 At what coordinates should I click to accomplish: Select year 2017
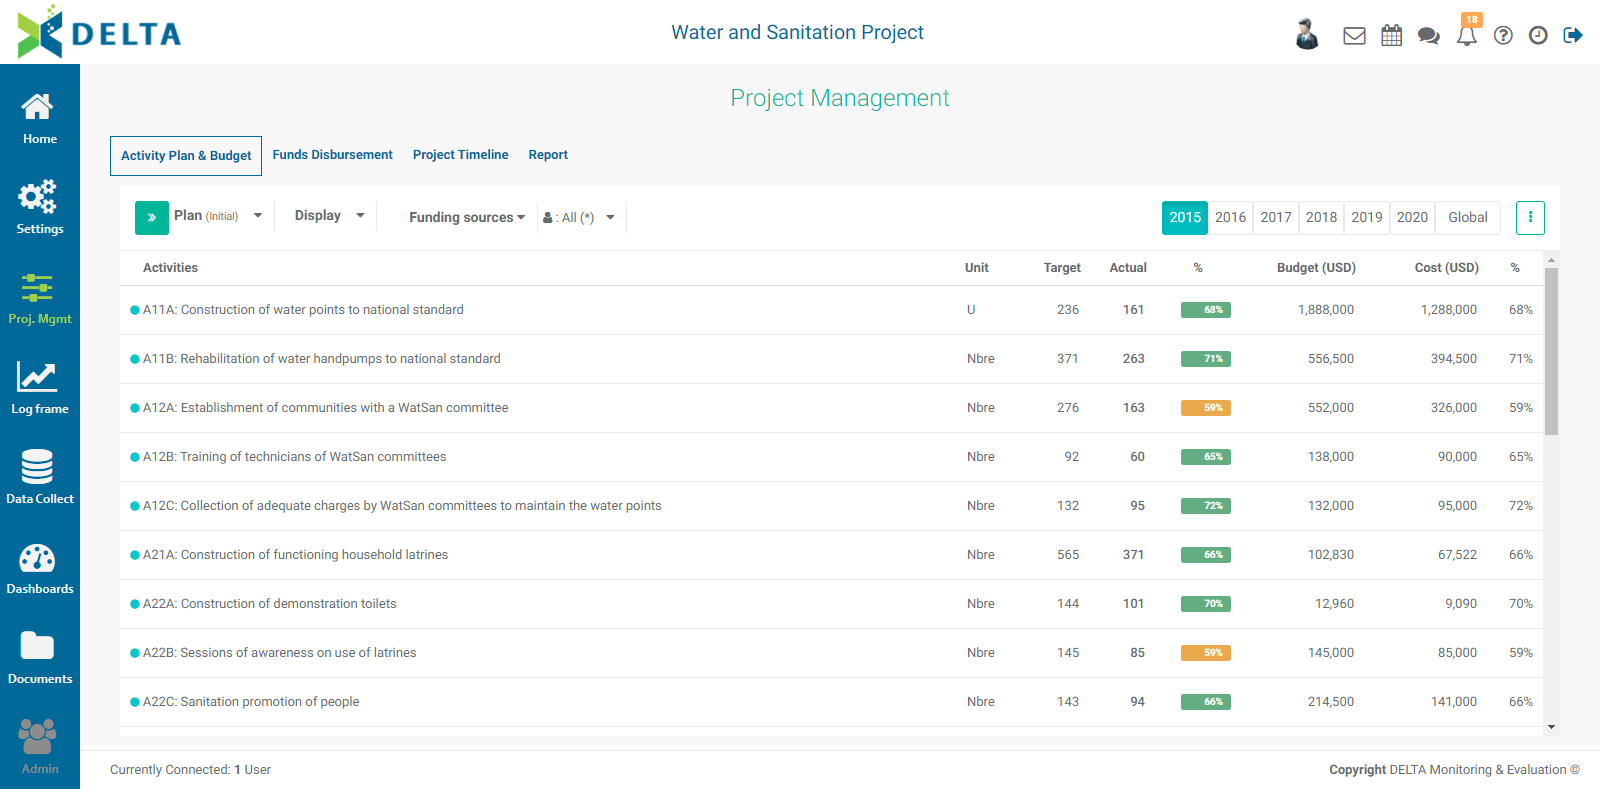1276,217
